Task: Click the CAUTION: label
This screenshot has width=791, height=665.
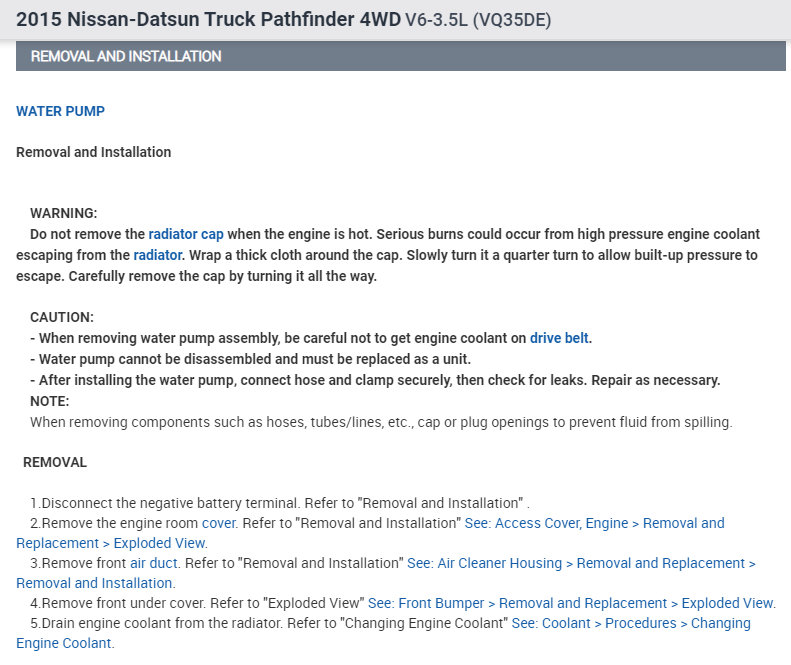Action: coord(61,317)
